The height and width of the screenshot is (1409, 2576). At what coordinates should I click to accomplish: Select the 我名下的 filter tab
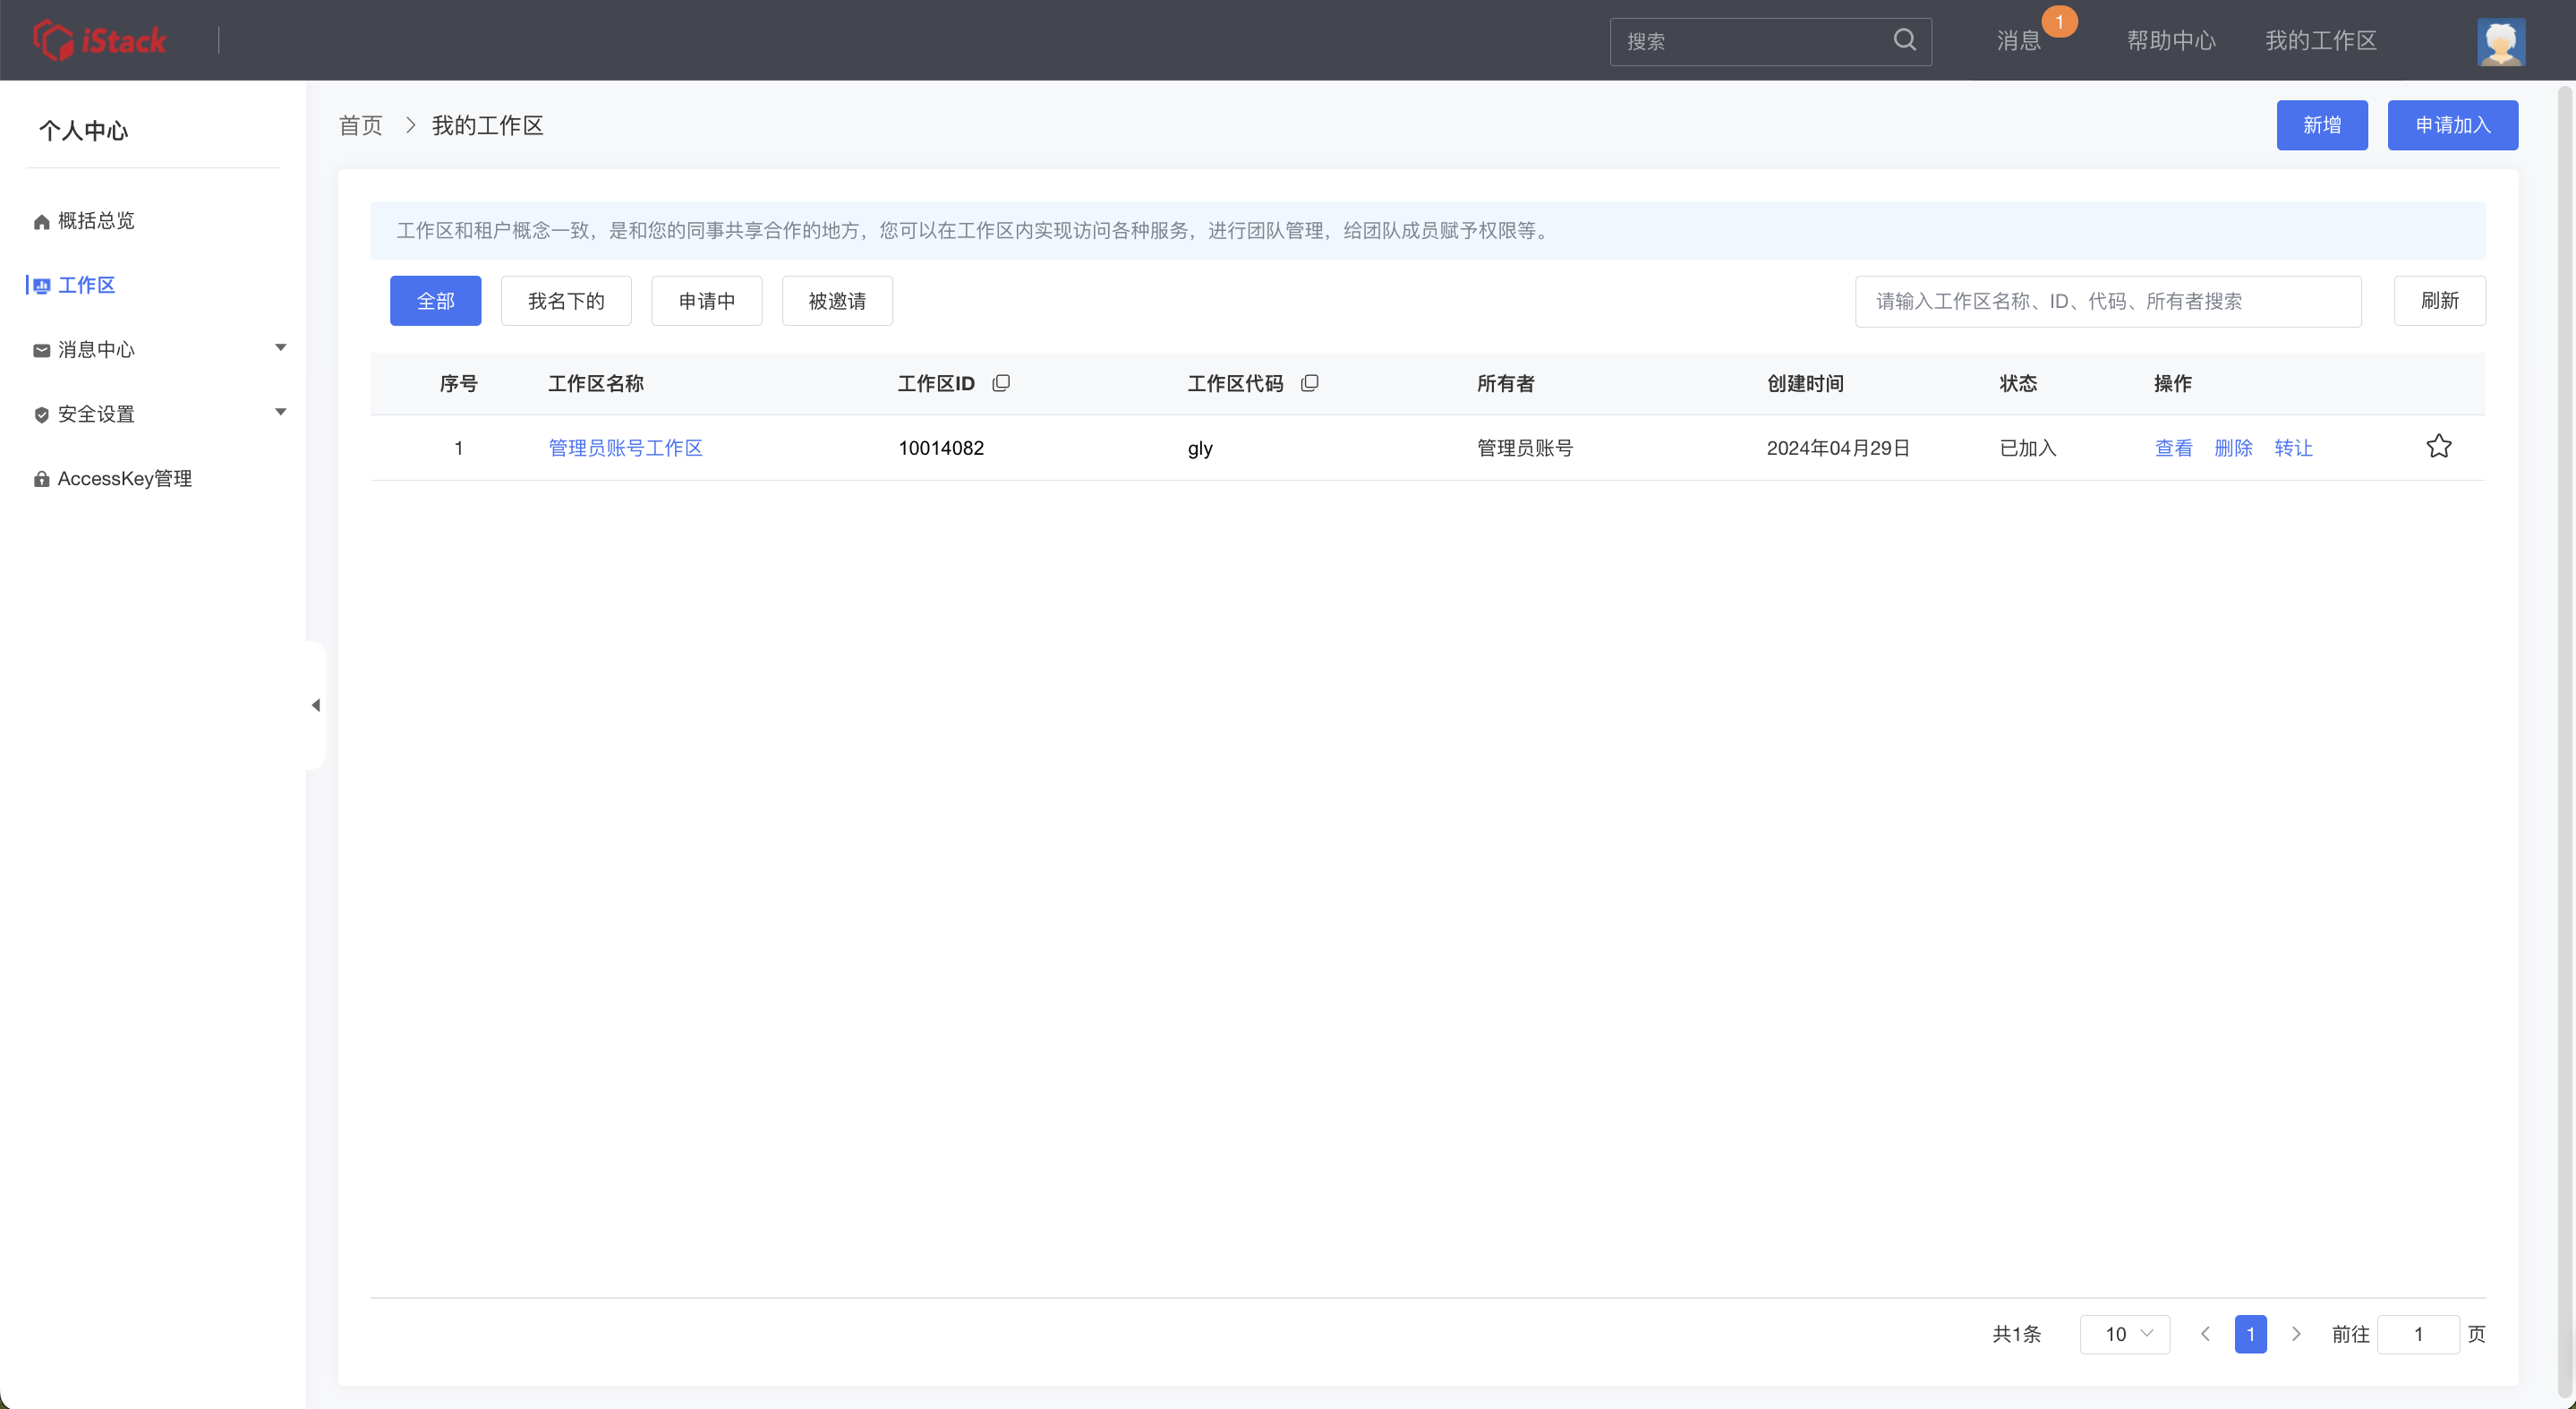pos(566,301)
